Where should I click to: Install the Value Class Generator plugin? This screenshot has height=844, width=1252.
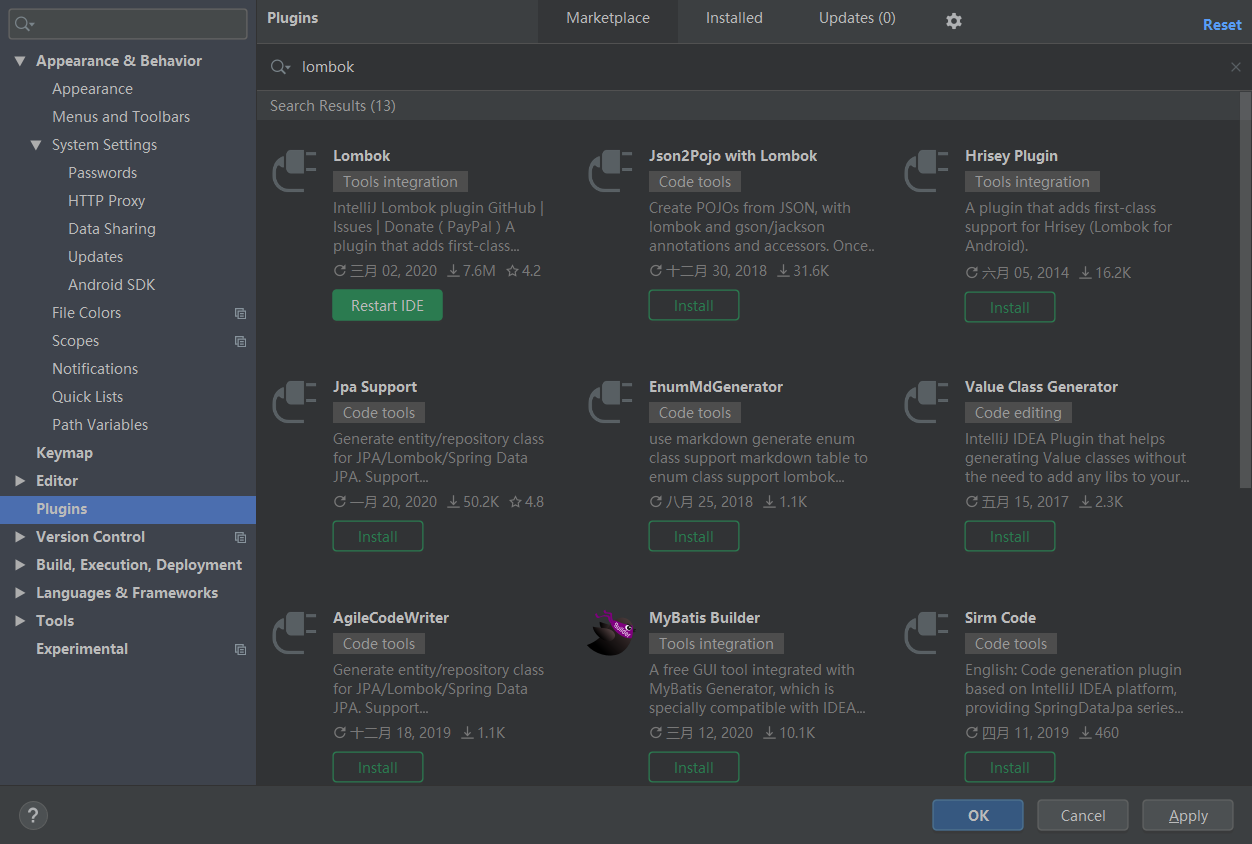tap(1010, 536)
